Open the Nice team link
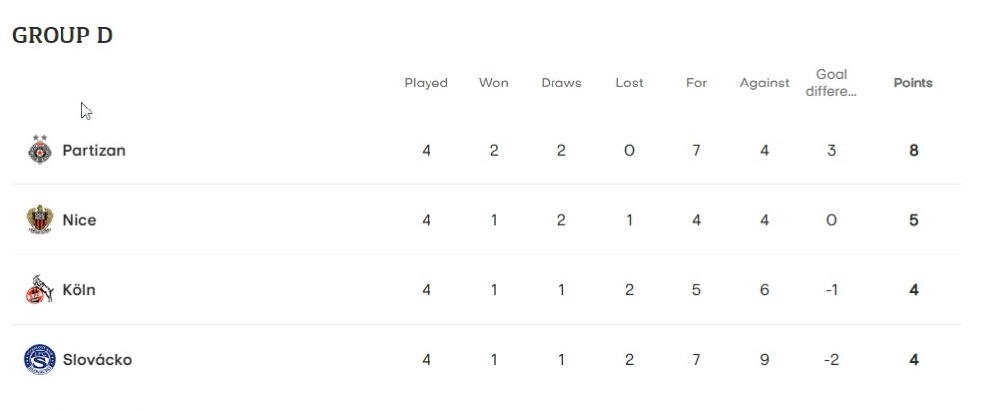 (79, 220)
